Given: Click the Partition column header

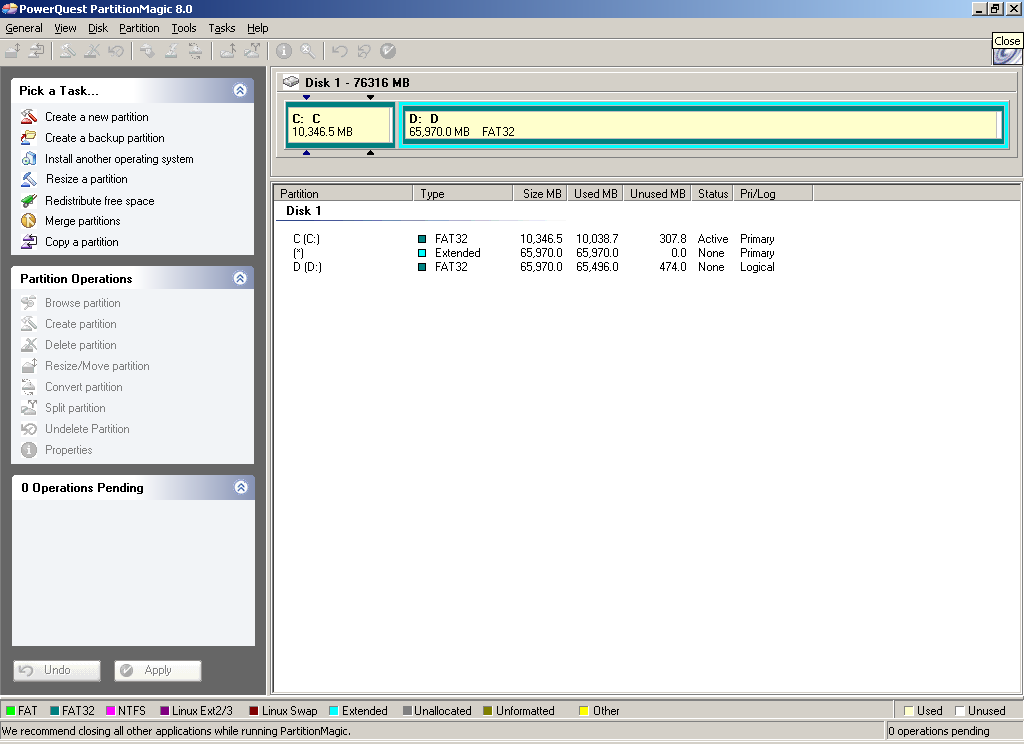Looking at the screenshot, I should pyautogui.click(x=344, y=193).
